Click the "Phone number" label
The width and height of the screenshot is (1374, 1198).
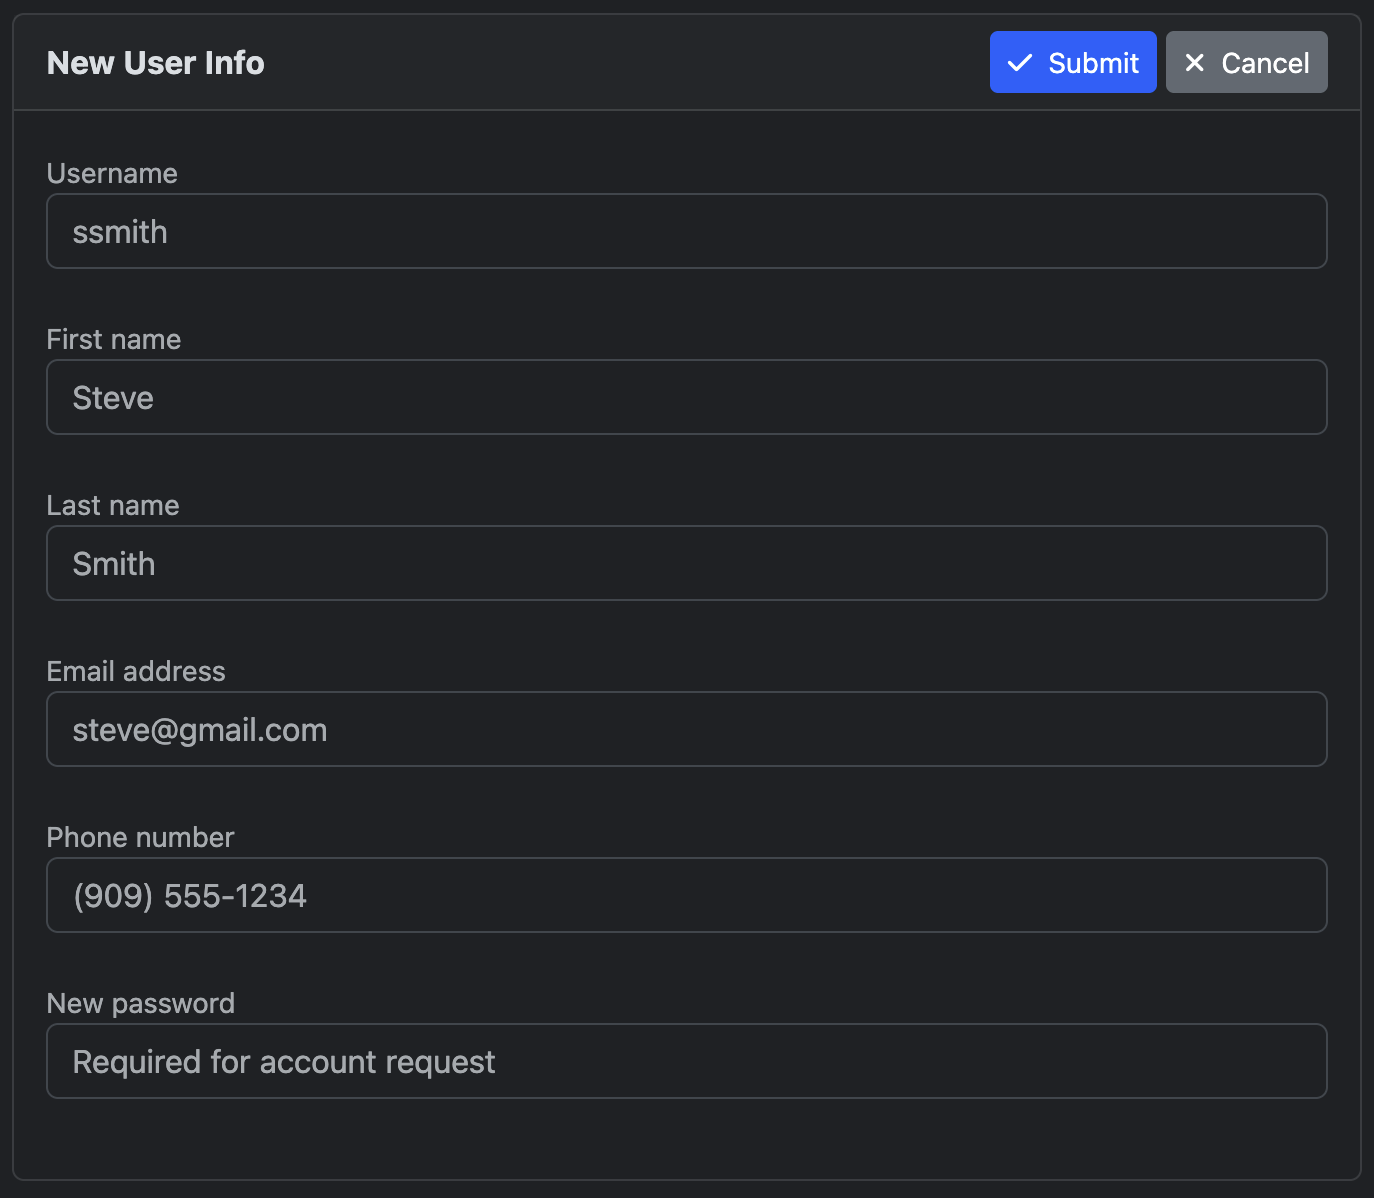pyautogui.click(x=140, y=837)
